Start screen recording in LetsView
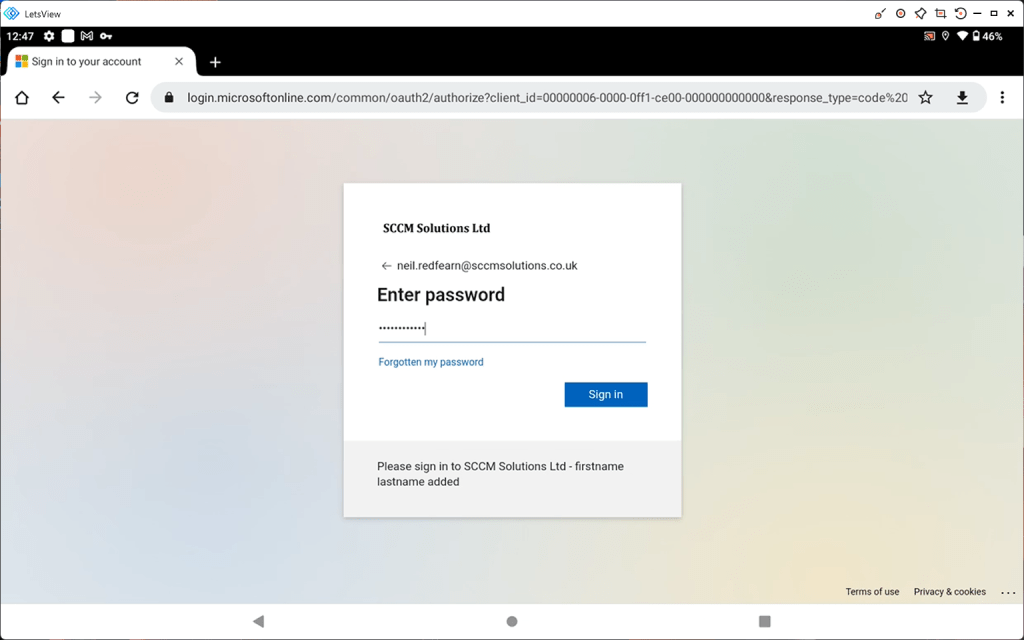1024x640 pixels. [900, 13]
